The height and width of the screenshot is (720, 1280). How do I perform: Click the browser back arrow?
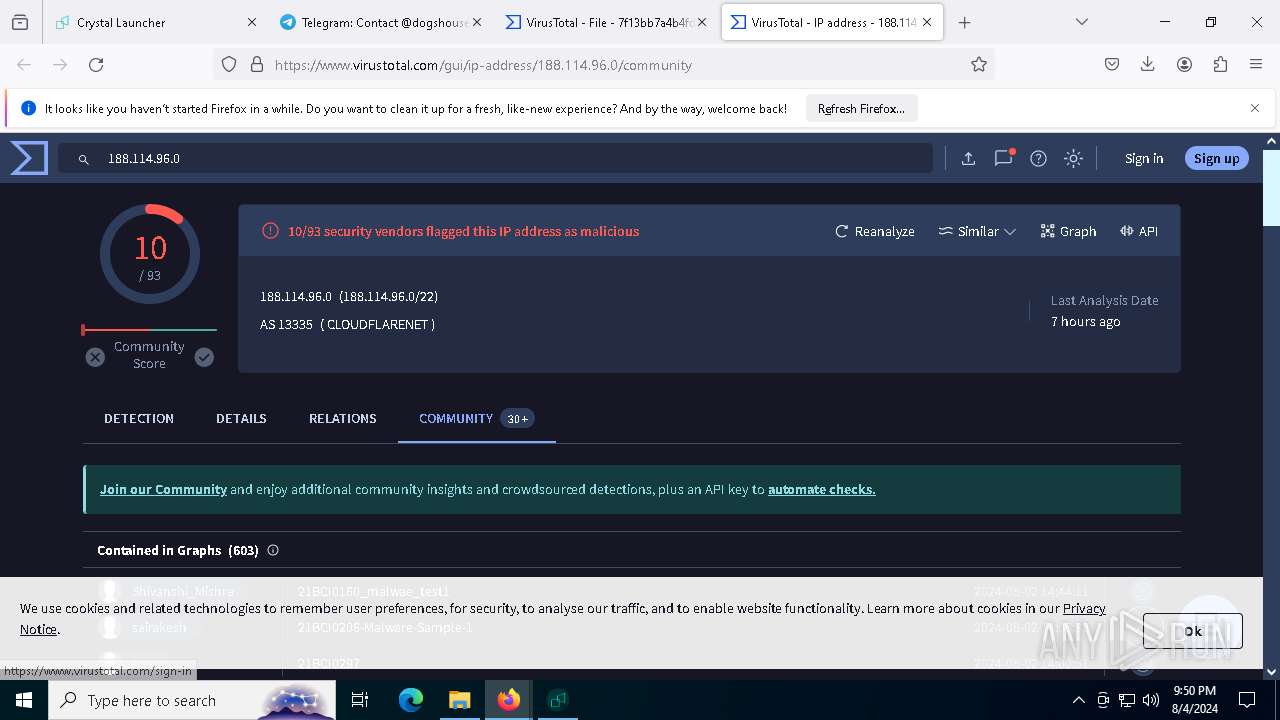(24, 64)
